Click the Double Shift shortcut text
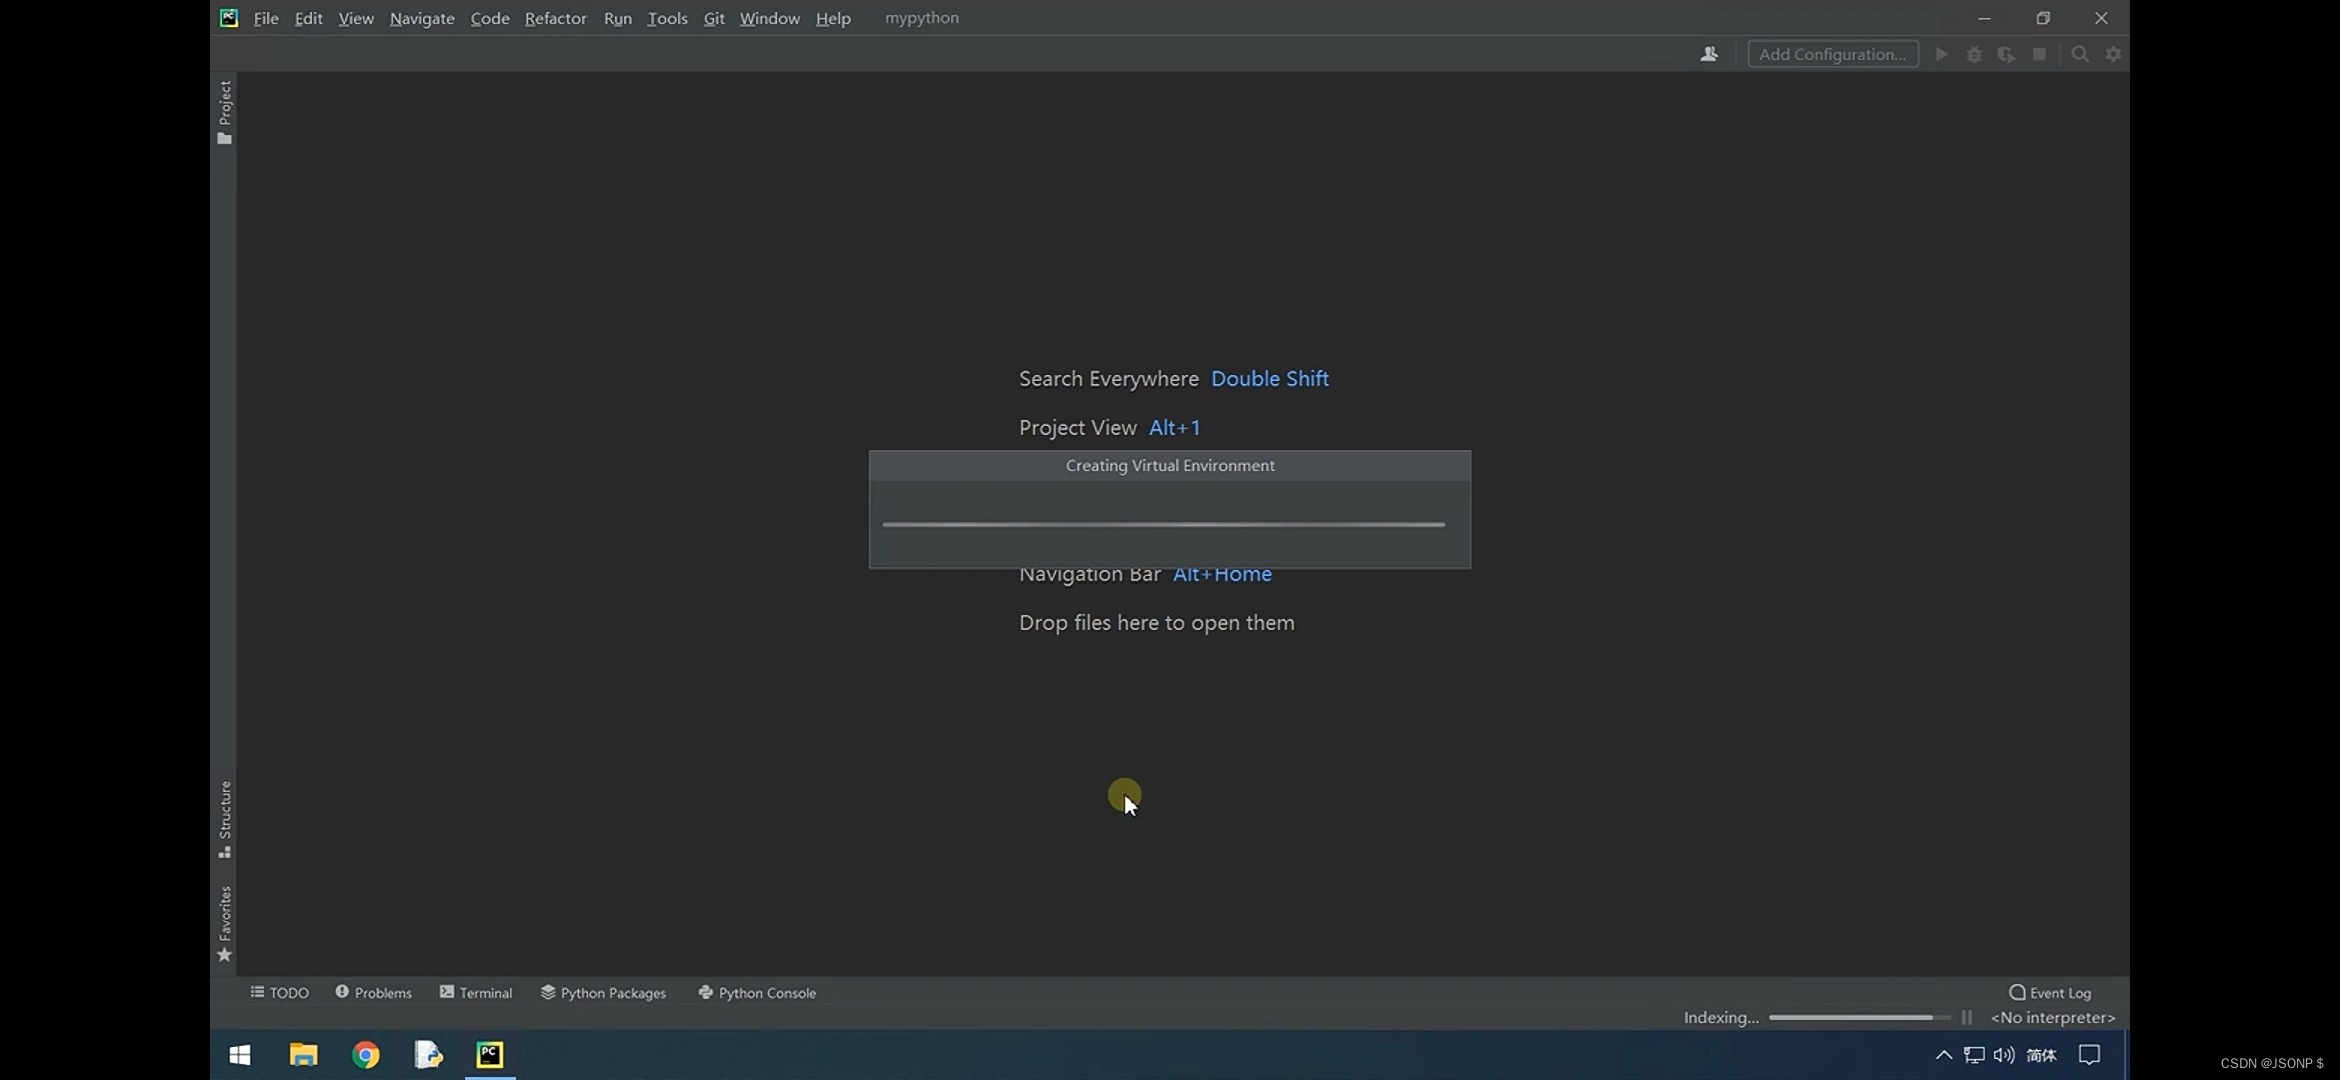 1269,379
